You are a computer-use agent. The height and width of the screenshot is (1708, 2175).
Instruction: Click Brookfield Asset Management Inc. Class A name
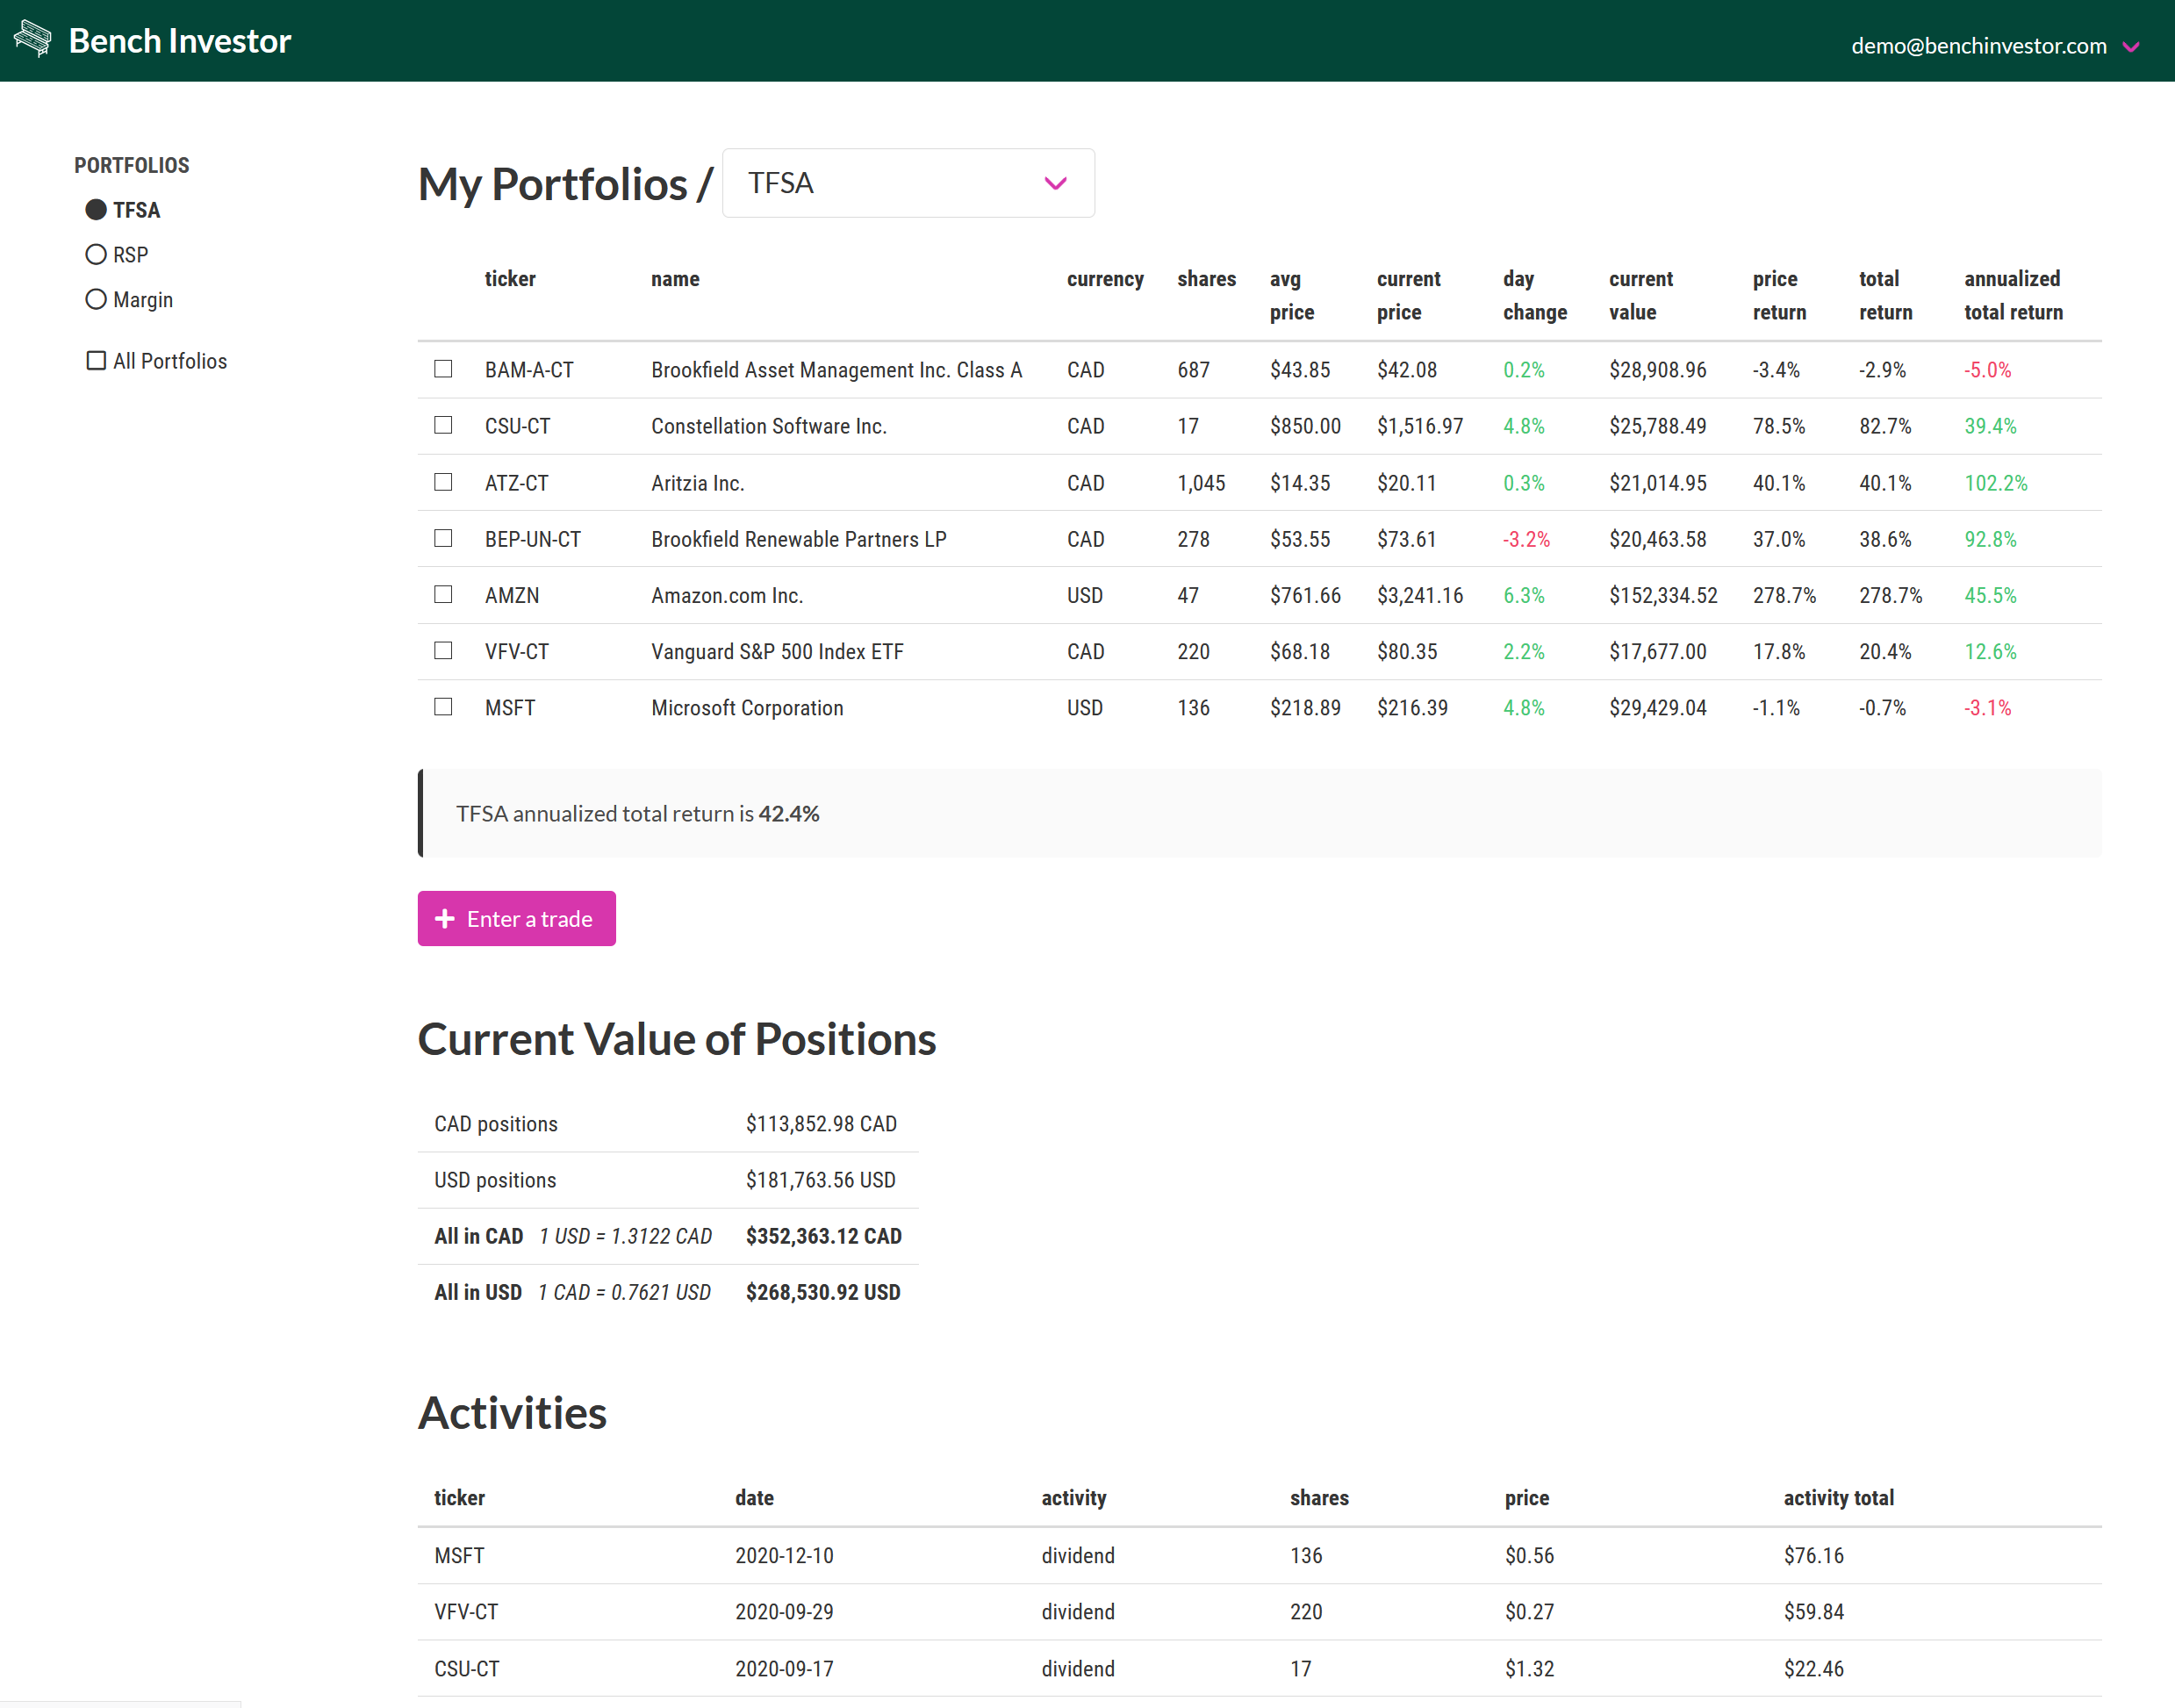(x=836, y=370)
